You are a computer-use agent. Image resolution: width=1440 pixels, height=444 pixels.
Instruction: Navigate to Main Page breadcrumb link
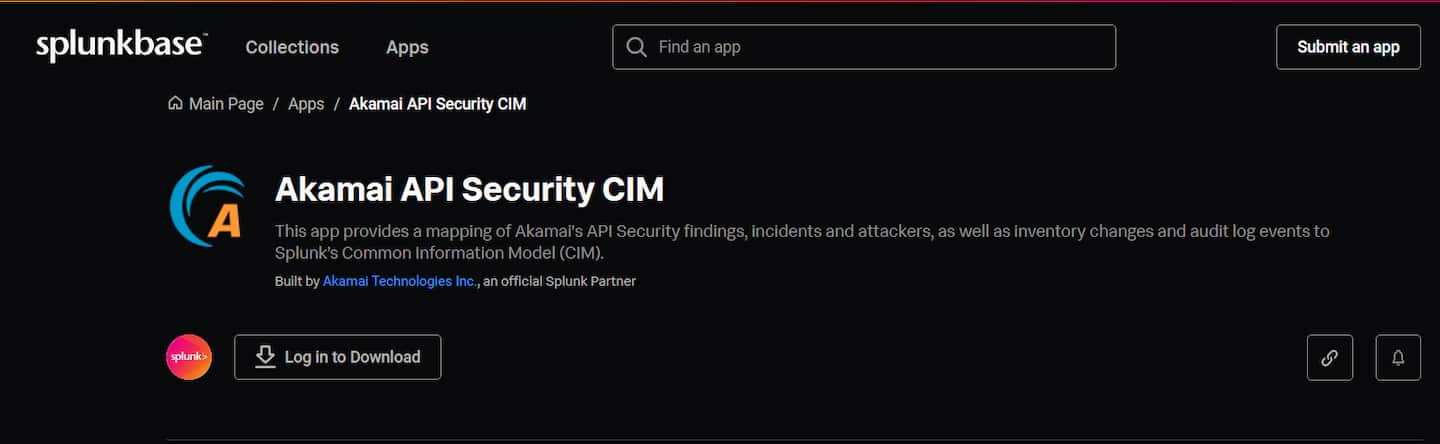[226, 104]
